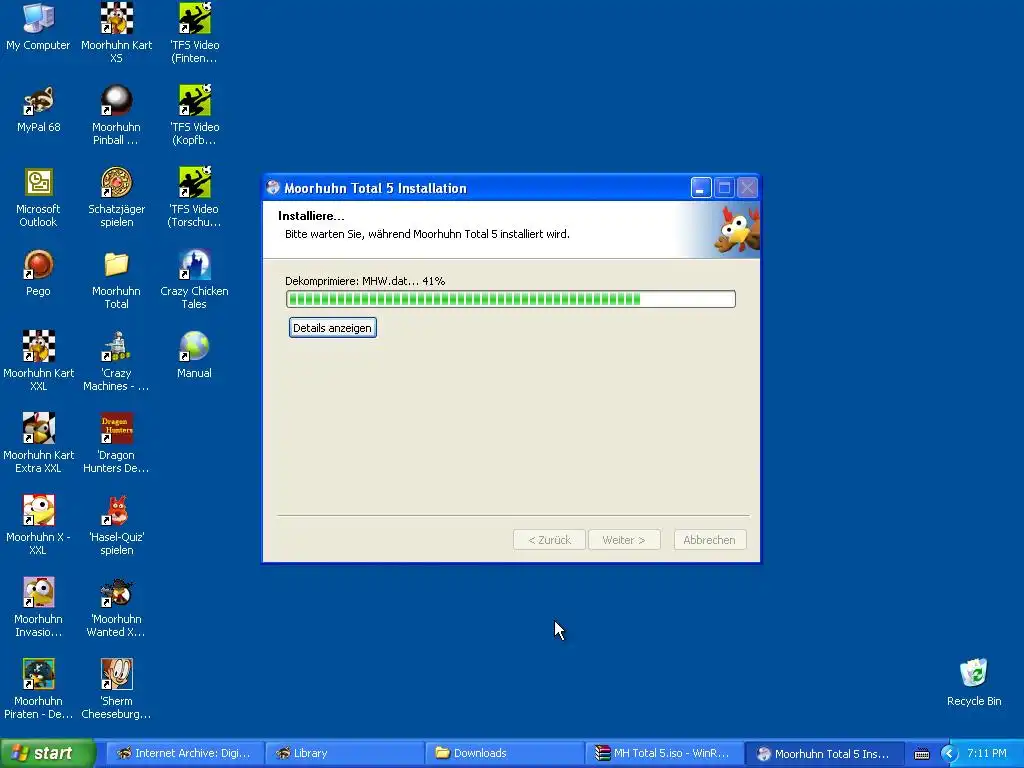Screen dimensions: 1024x768
Task: Expand hidden system tray icons arrow
Action: tap(949, 754)
